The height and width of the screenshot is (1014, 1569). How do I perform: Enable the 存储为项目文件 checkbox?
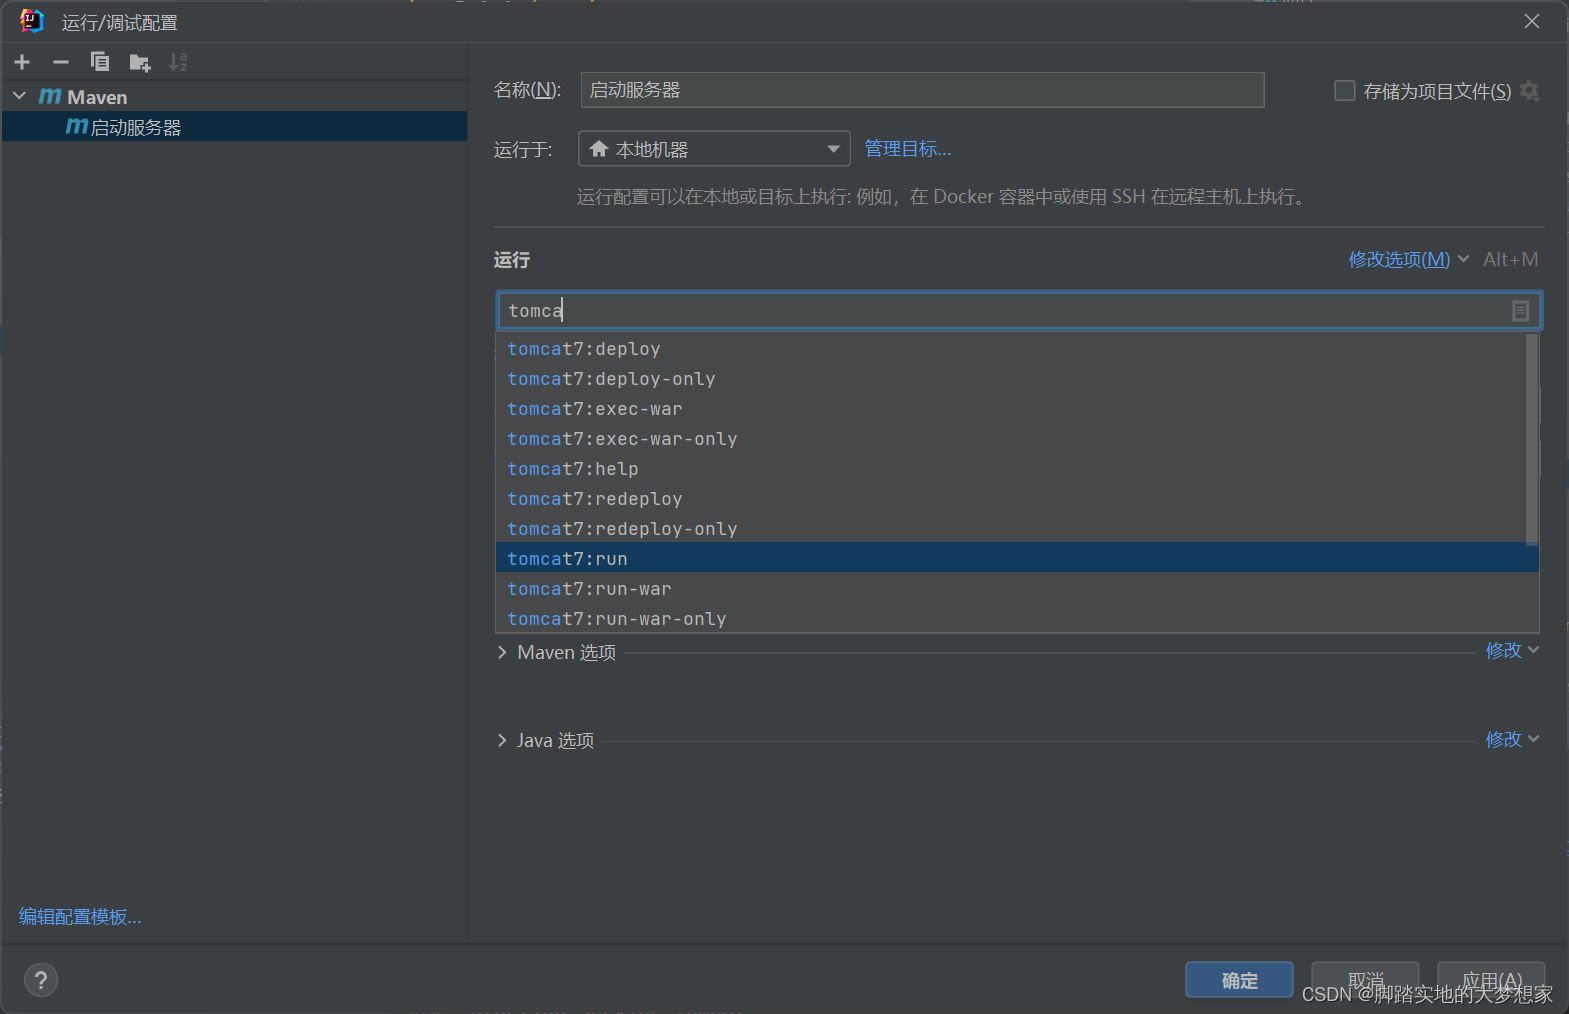1345,91
